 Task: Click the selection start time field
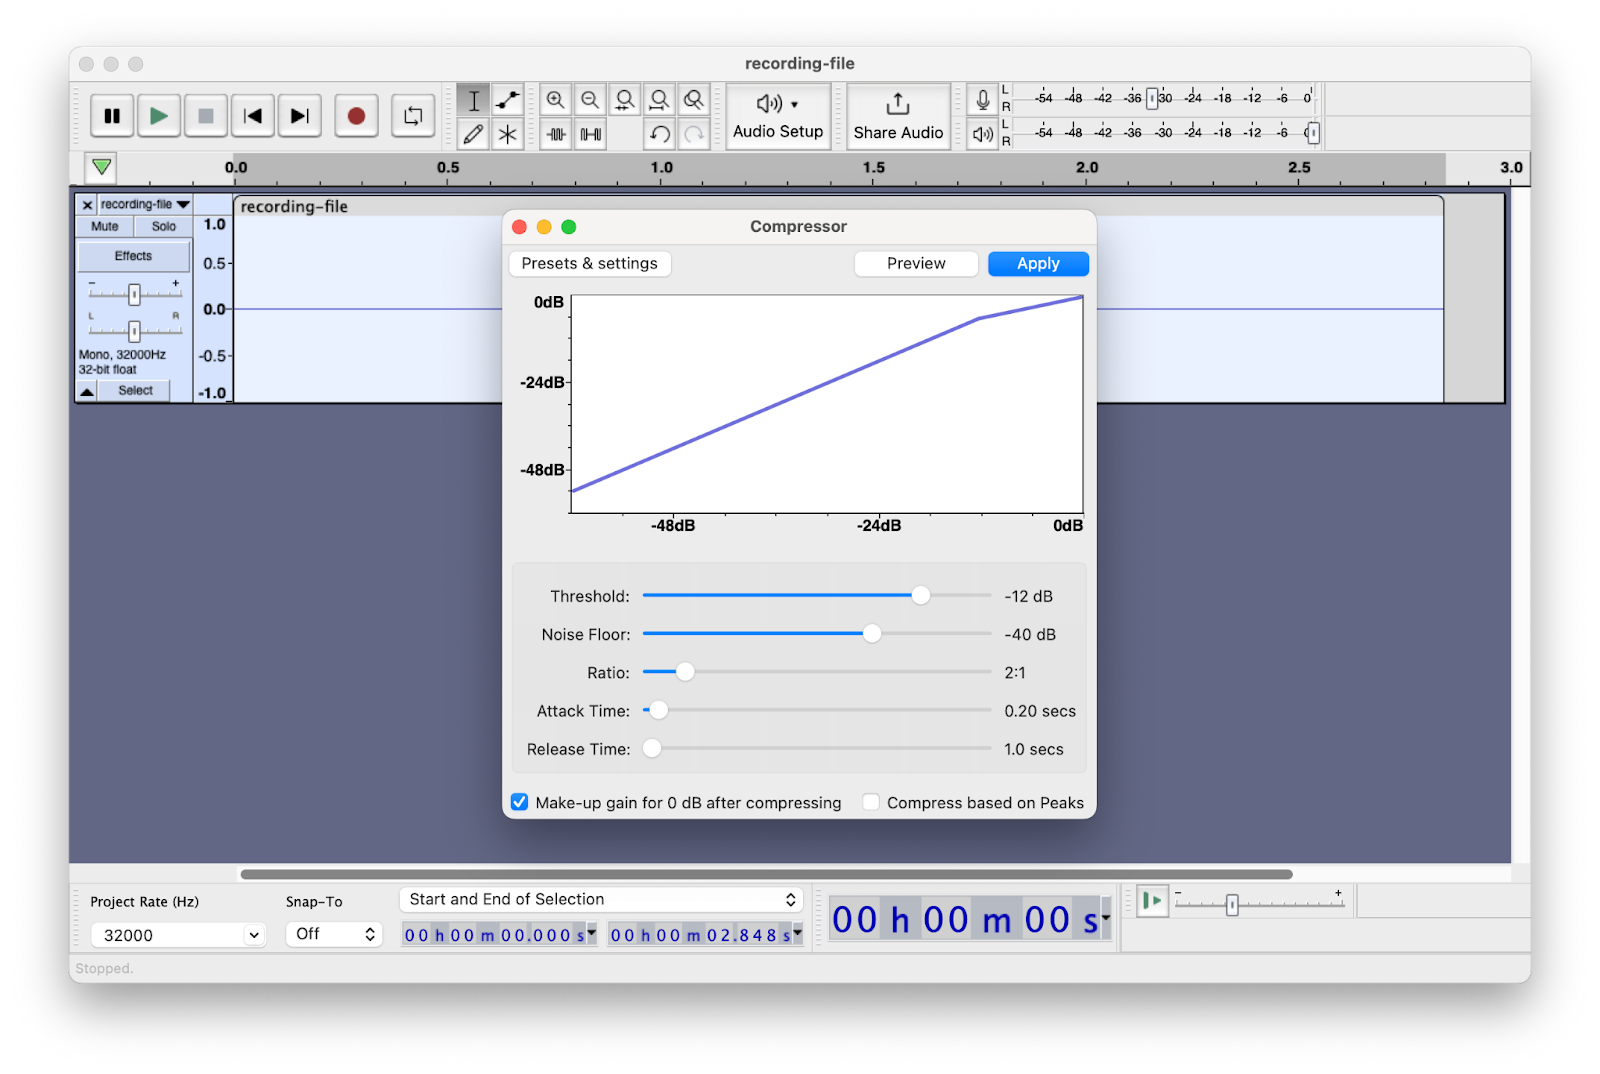click(500, 935)
